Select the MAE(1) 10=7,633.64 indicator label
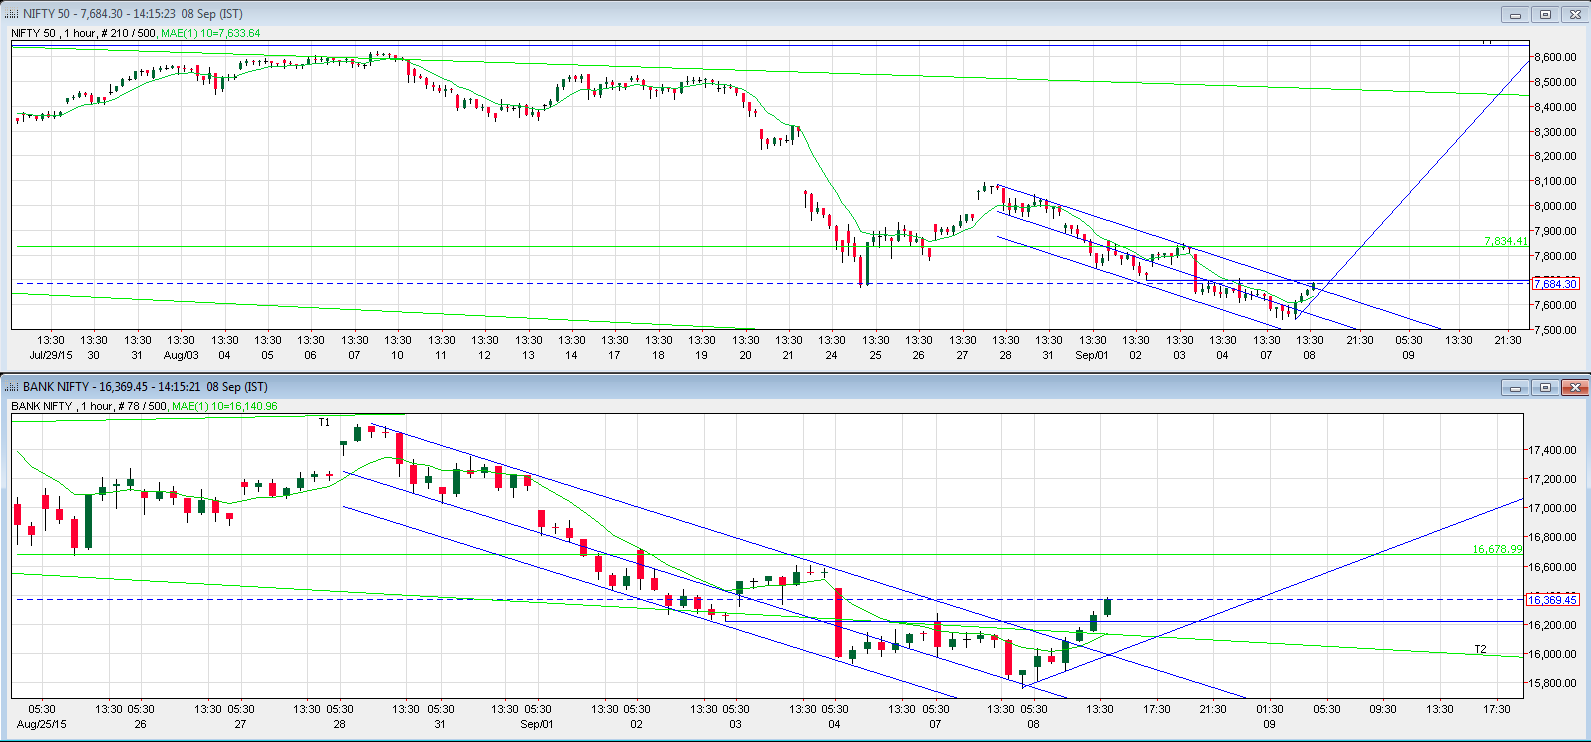Viewport: 1591px width, 742px height. pyautogui.click(x=210, y=33)
